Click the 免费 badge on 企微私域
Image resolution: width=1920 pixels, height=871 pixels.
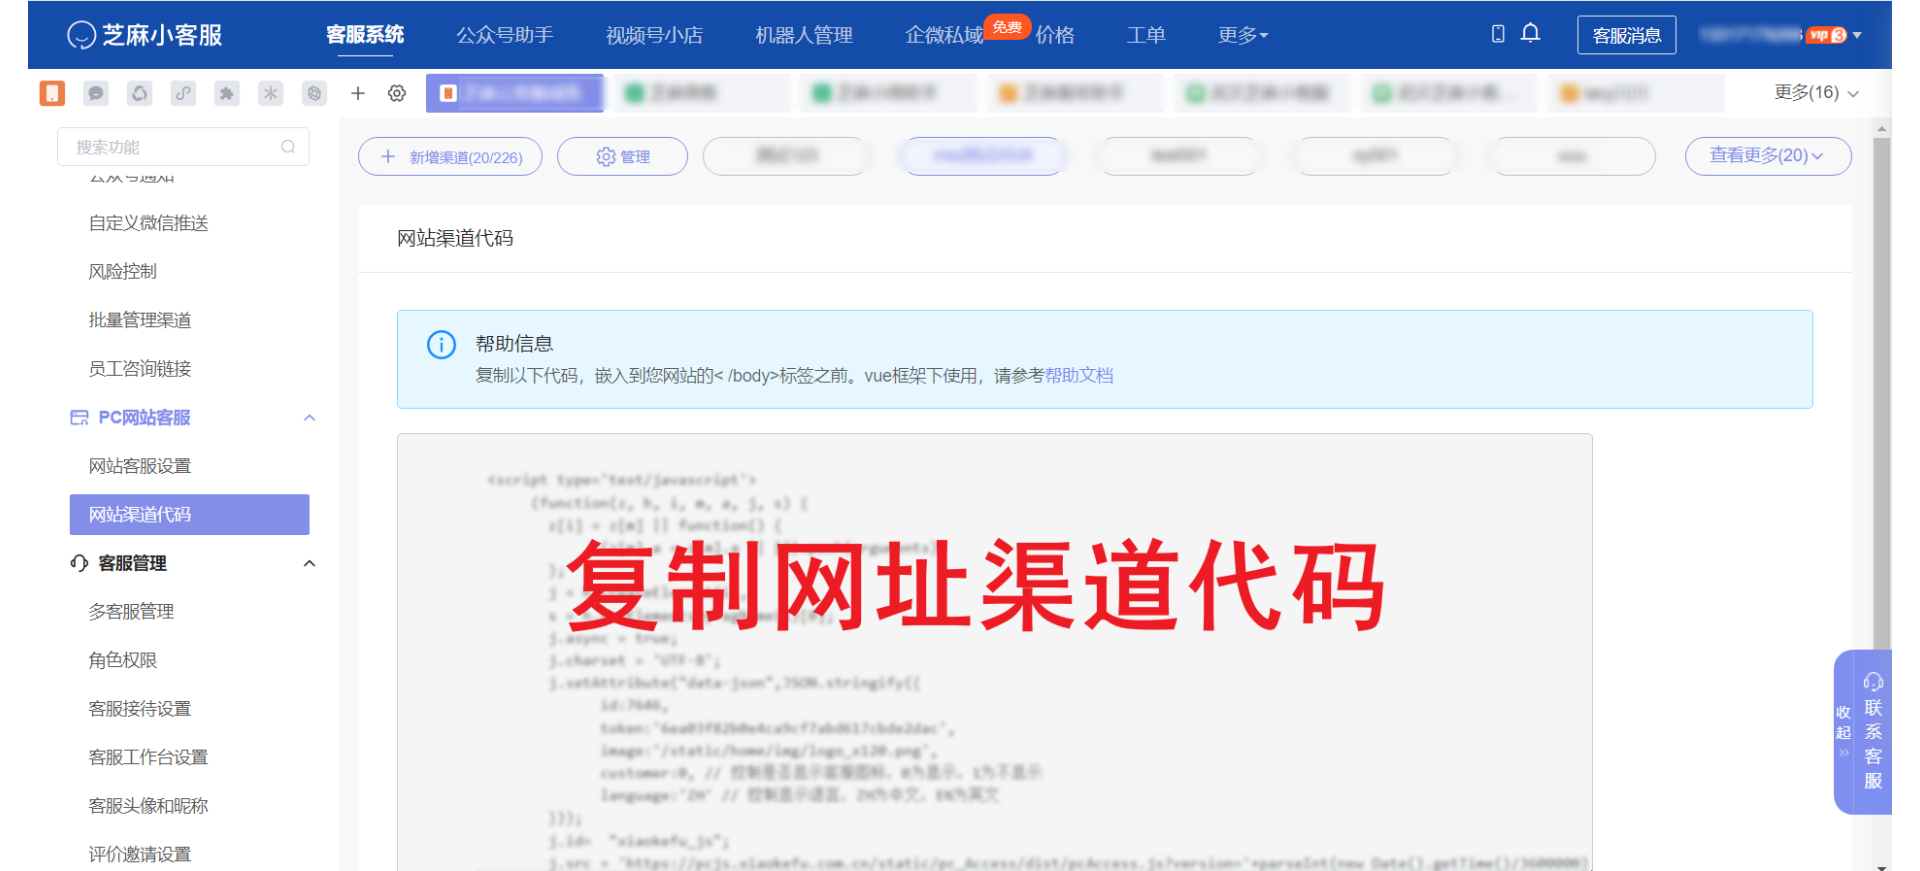point(1007,27)
